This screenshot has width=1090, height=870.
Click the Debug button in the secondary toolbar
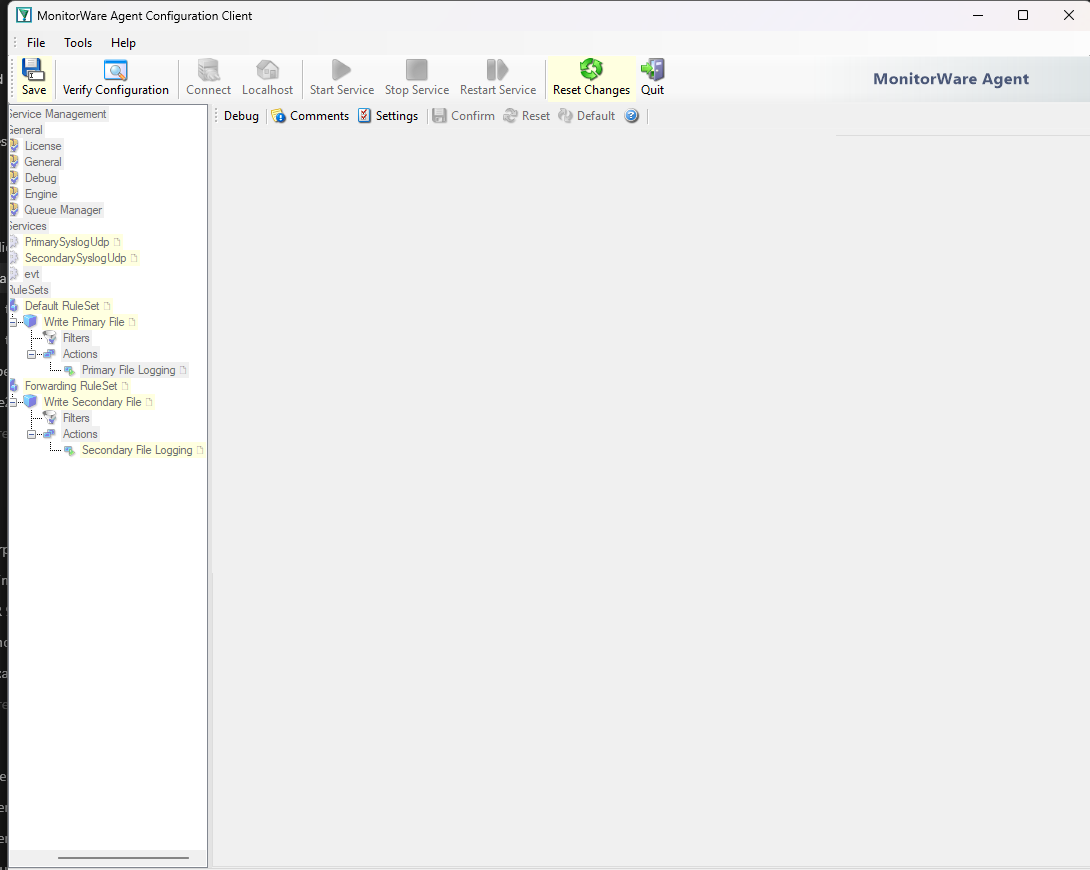[x=241, y=116]
